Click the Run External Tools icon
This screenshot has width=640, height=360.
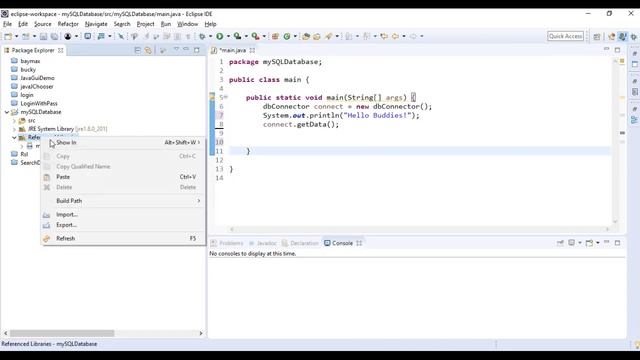tap(255, 36)
